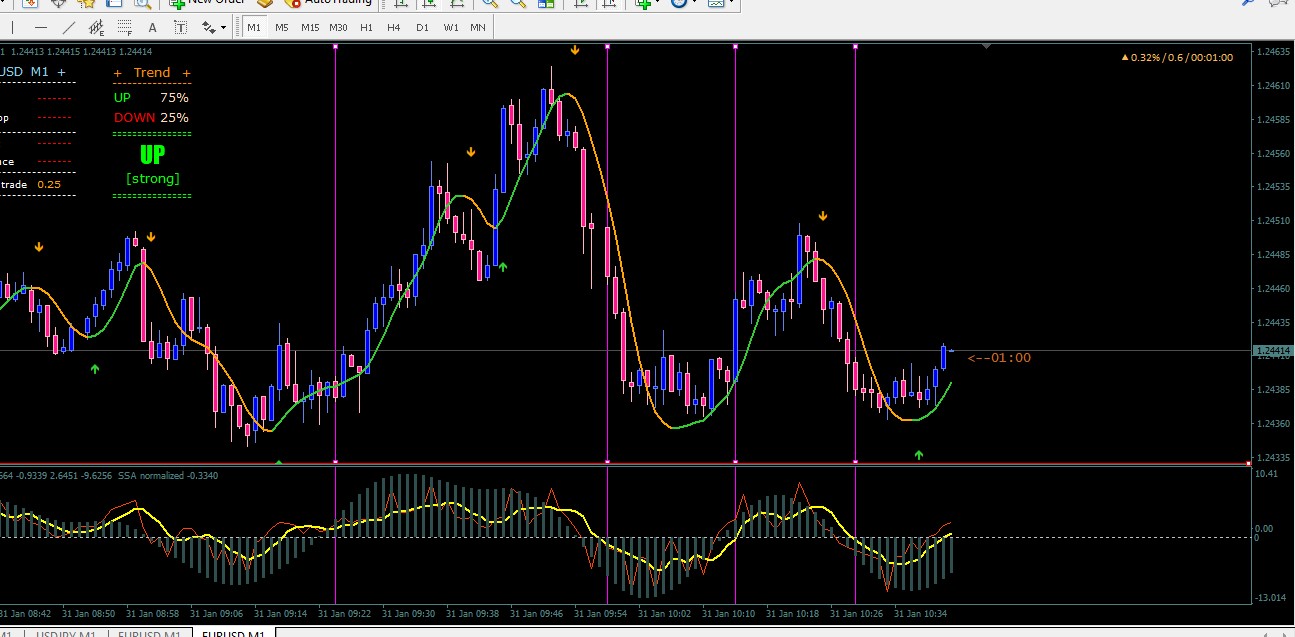Viewport: 1295px width, 637px height.
Task: Click the '31 Jan 09:38' time axis label
Action: point(472,613)
